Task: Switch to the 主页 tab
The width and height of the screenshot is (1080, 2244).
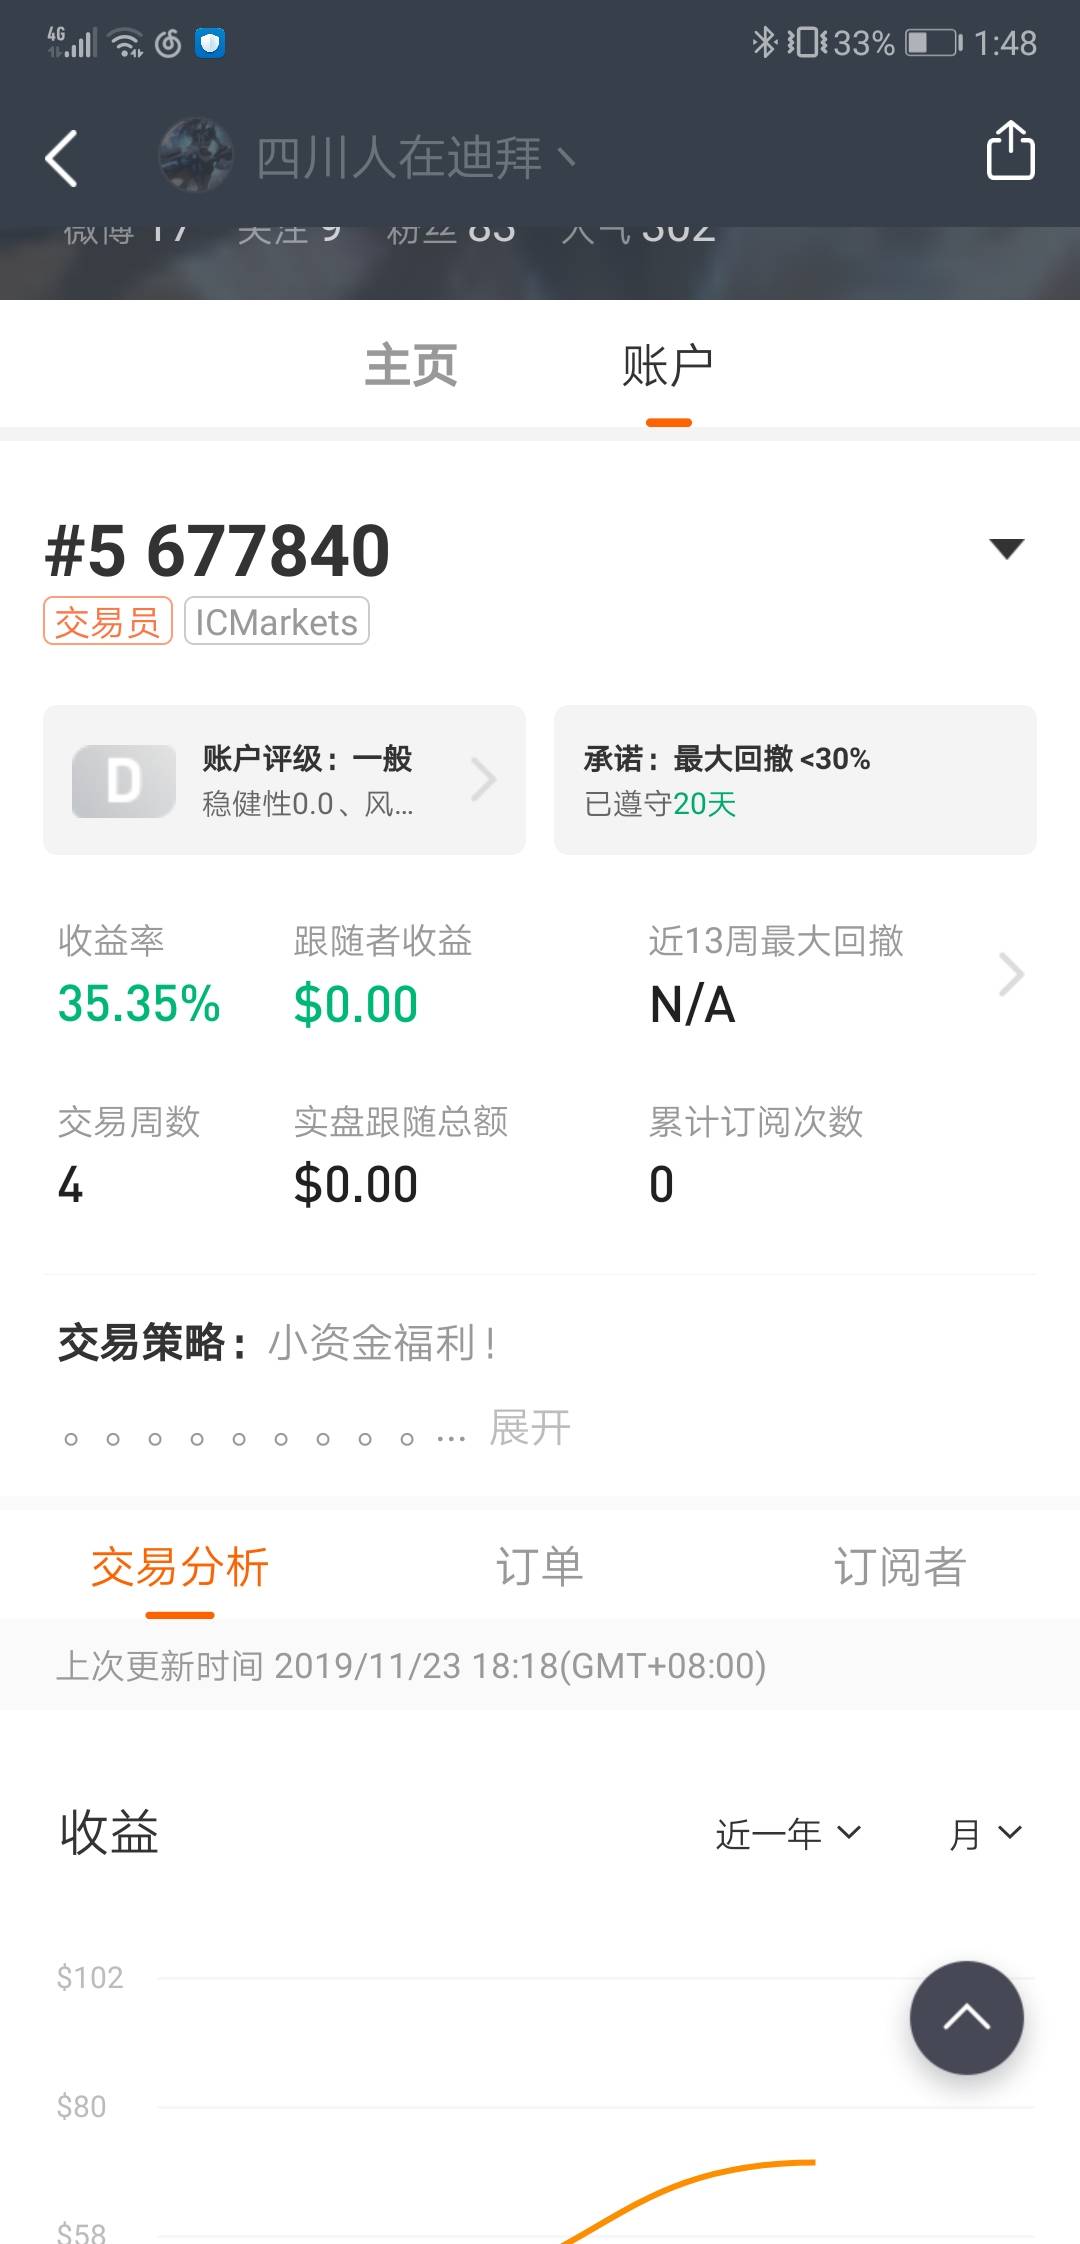Action: [x=411, y=365]
